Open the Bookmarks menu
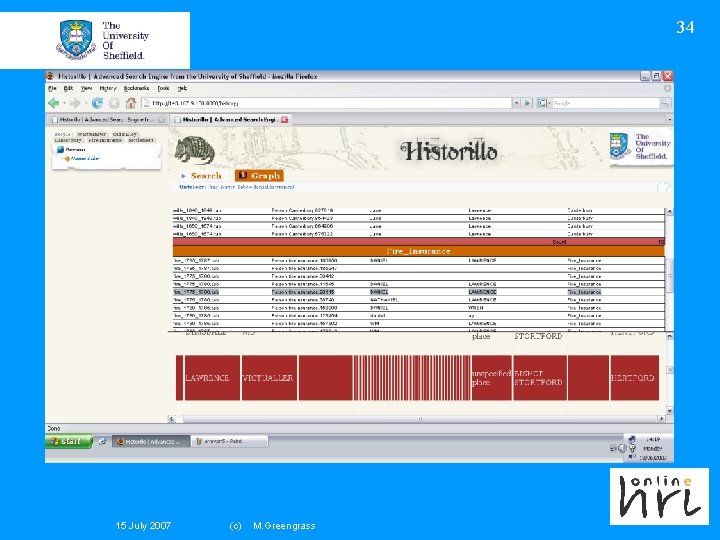Image resolution: width=720 pixels, height=540 pixels. point(136,88)
